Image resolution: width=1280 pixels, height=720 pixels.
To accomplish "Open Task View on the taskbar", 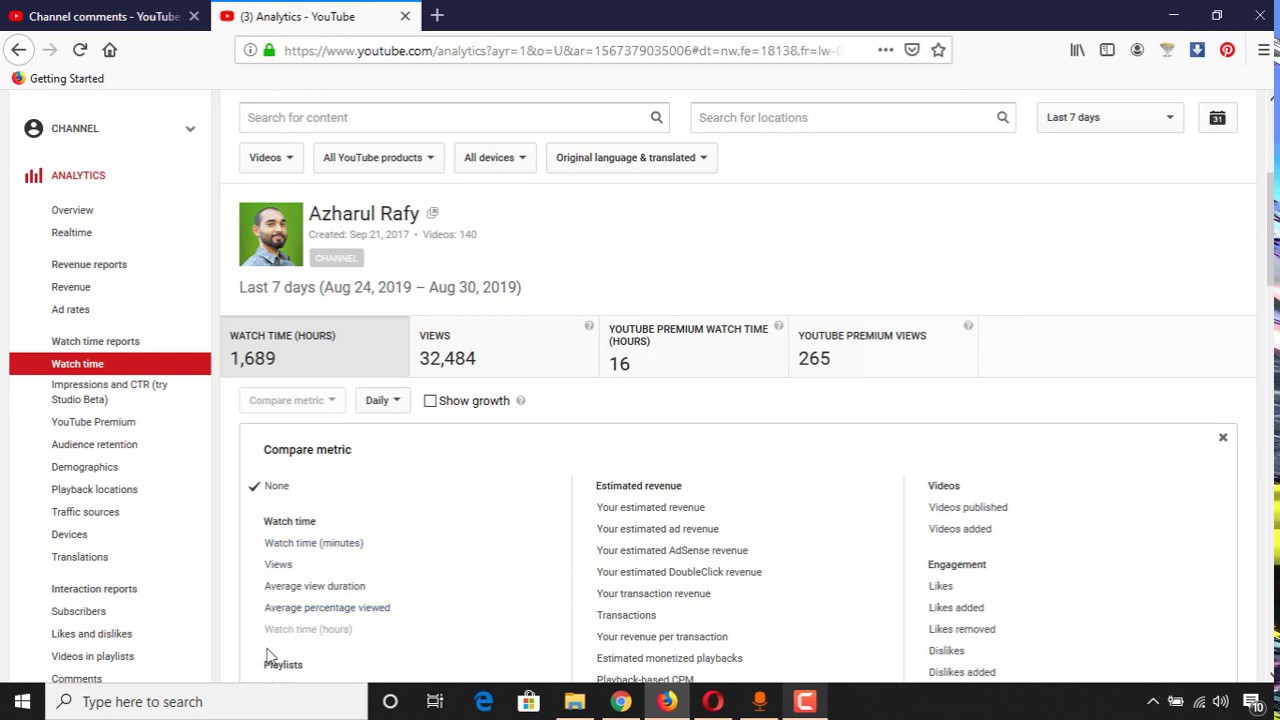I will [x=435, y=701].
